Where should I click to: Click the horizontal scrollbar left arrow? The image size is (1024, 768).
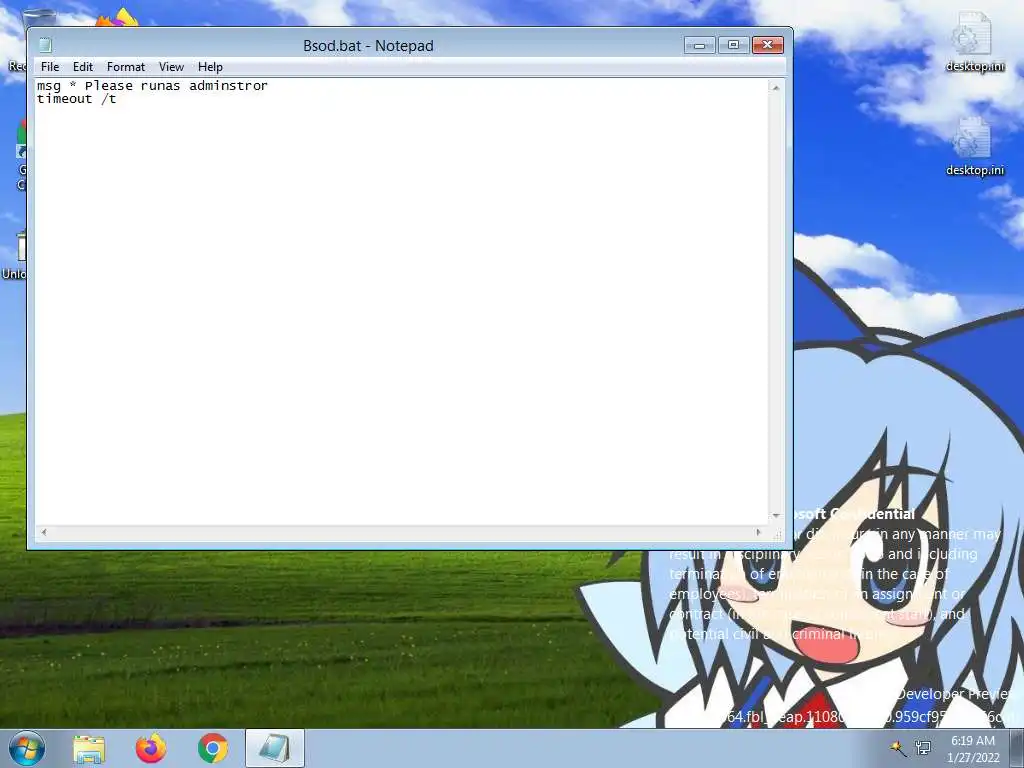click(44, 532)
